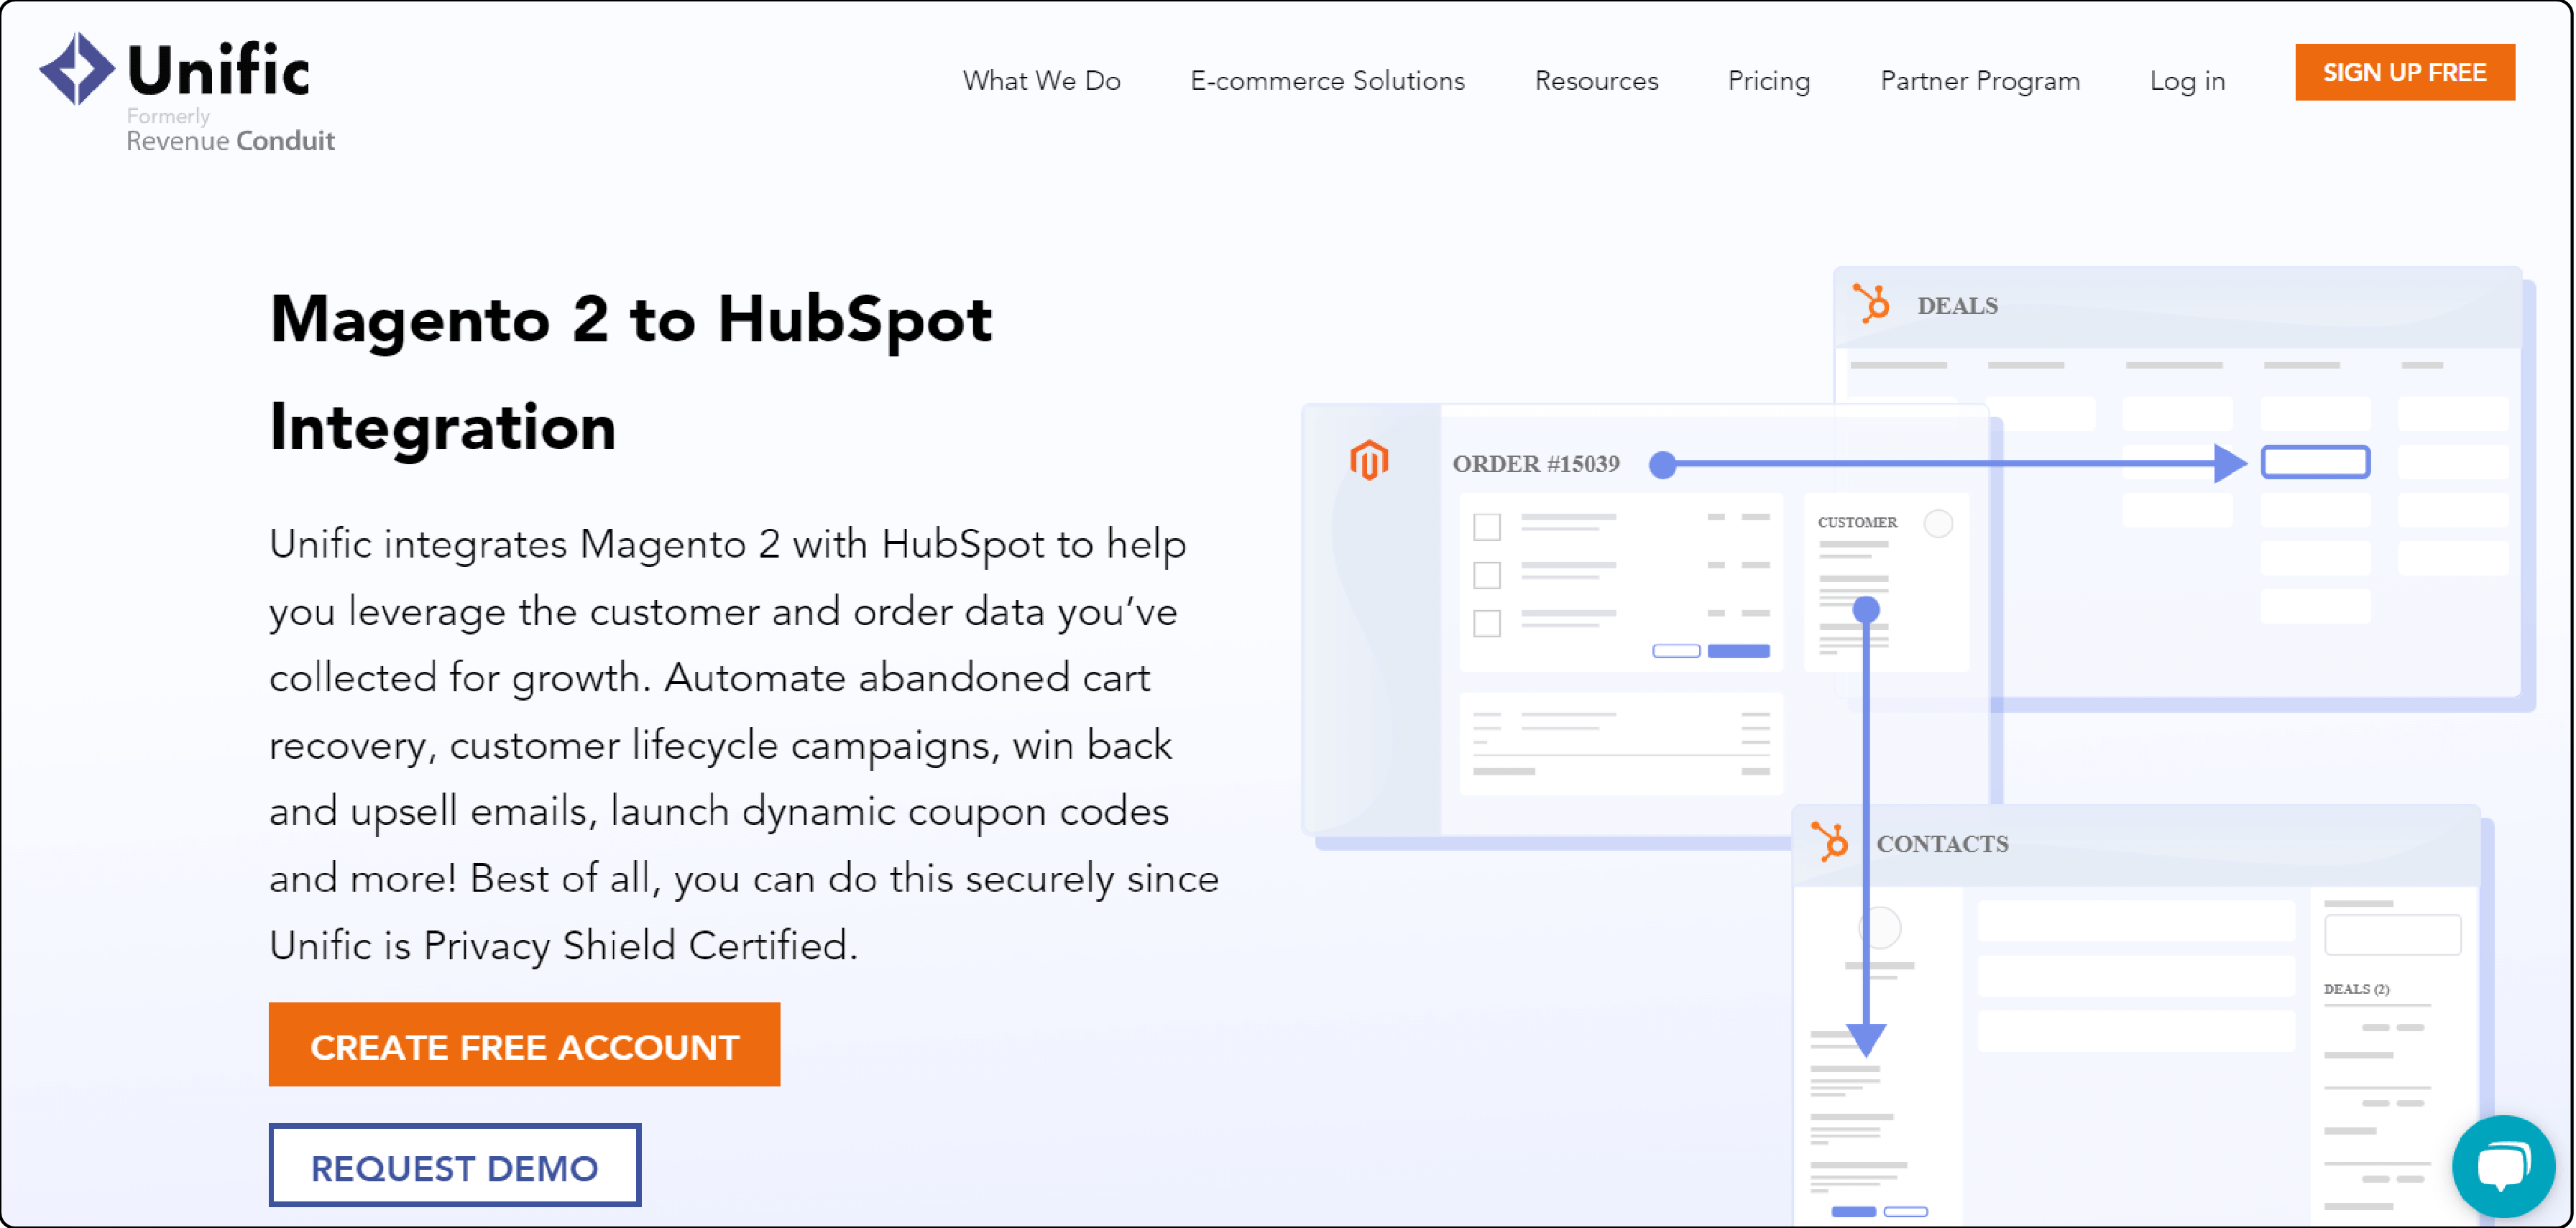Click the Unific logo icon
2576x1228 pixels.
(x=77, y=69)
